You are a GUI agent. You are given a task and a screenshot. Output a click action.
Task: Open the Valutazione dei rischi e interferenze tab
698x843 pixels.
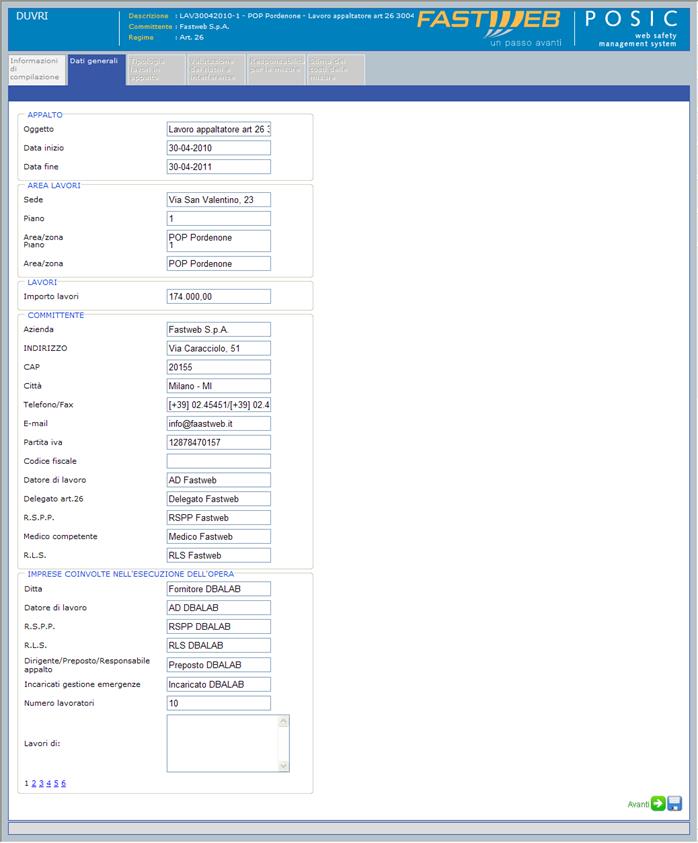coord(216,69)
